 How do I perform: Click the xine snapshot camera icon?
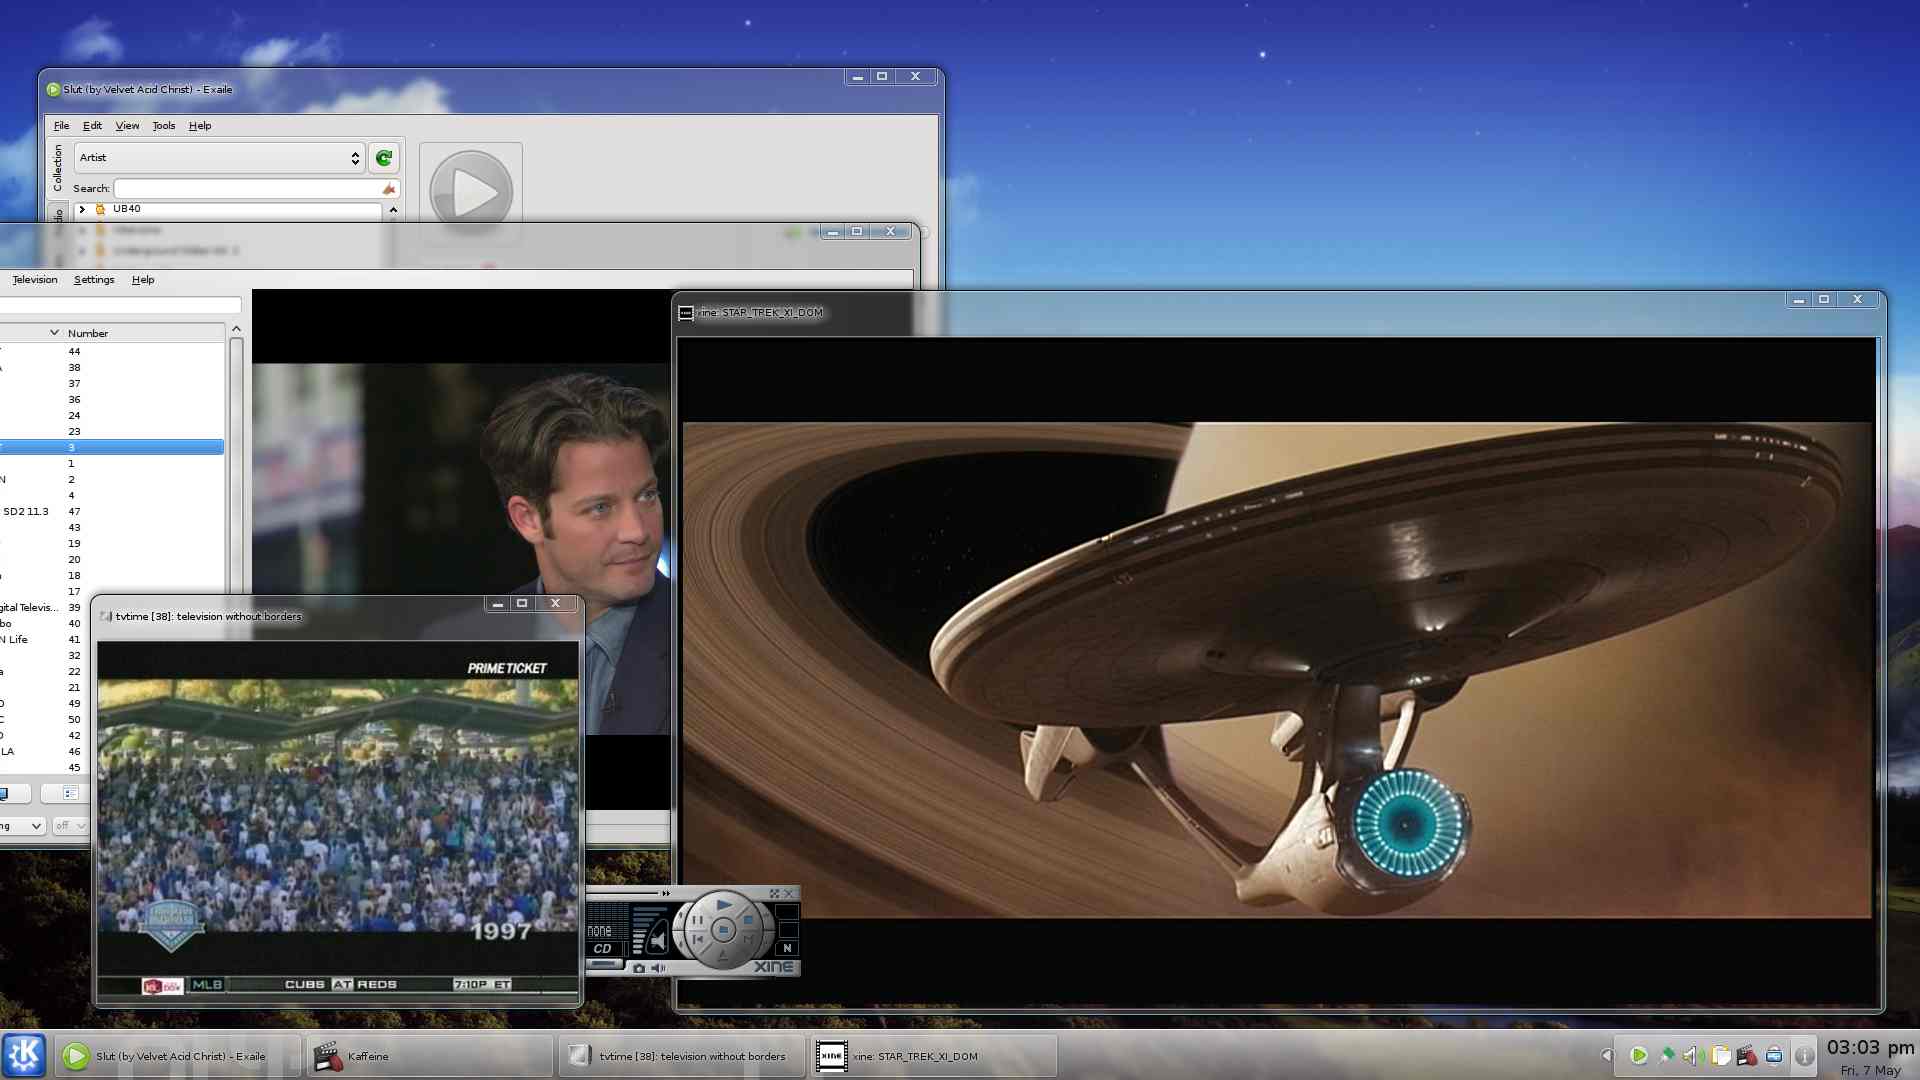tap(639, 968)
